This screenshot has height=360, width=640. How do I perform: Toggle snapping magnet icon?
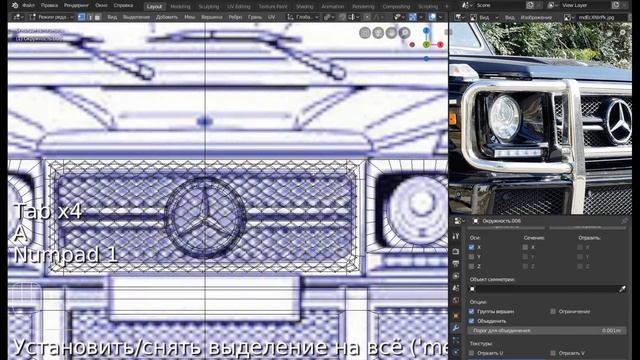click(x=342, y=17)
